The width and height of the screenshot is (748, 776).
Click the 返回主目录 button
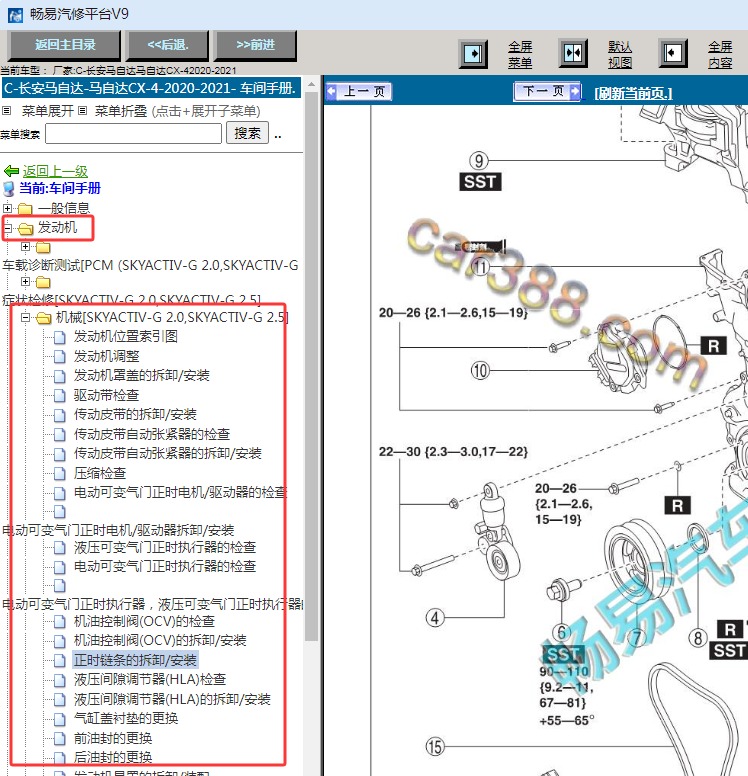click(x=65, y=45)
